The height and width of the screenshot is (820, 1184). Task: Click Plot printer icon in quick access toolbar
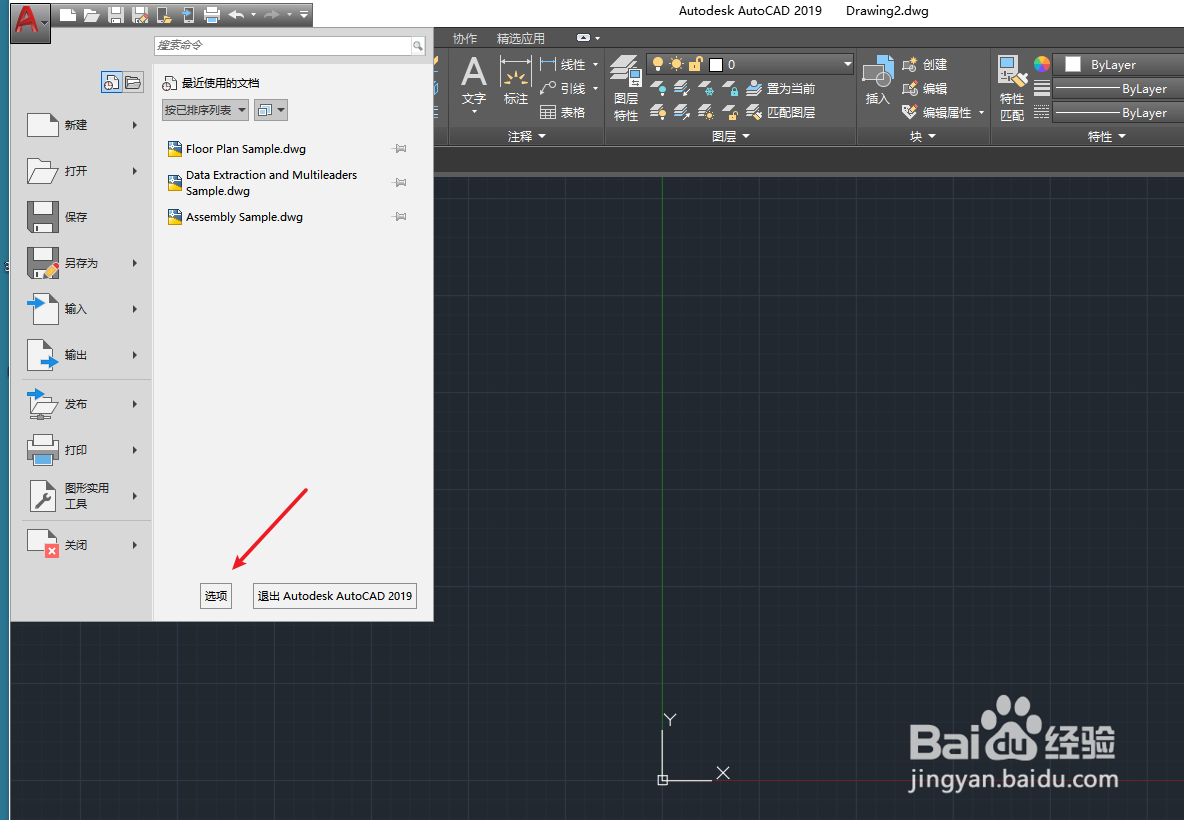pyautogui.click(x=212, y=14)
